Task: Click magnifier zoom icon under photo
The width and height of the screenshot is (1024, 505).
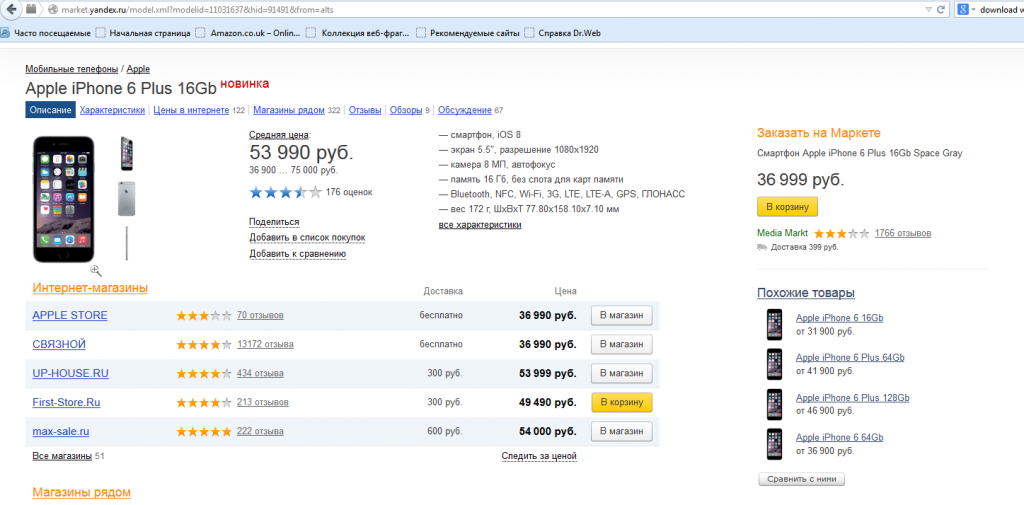Action: pos(96,270)
